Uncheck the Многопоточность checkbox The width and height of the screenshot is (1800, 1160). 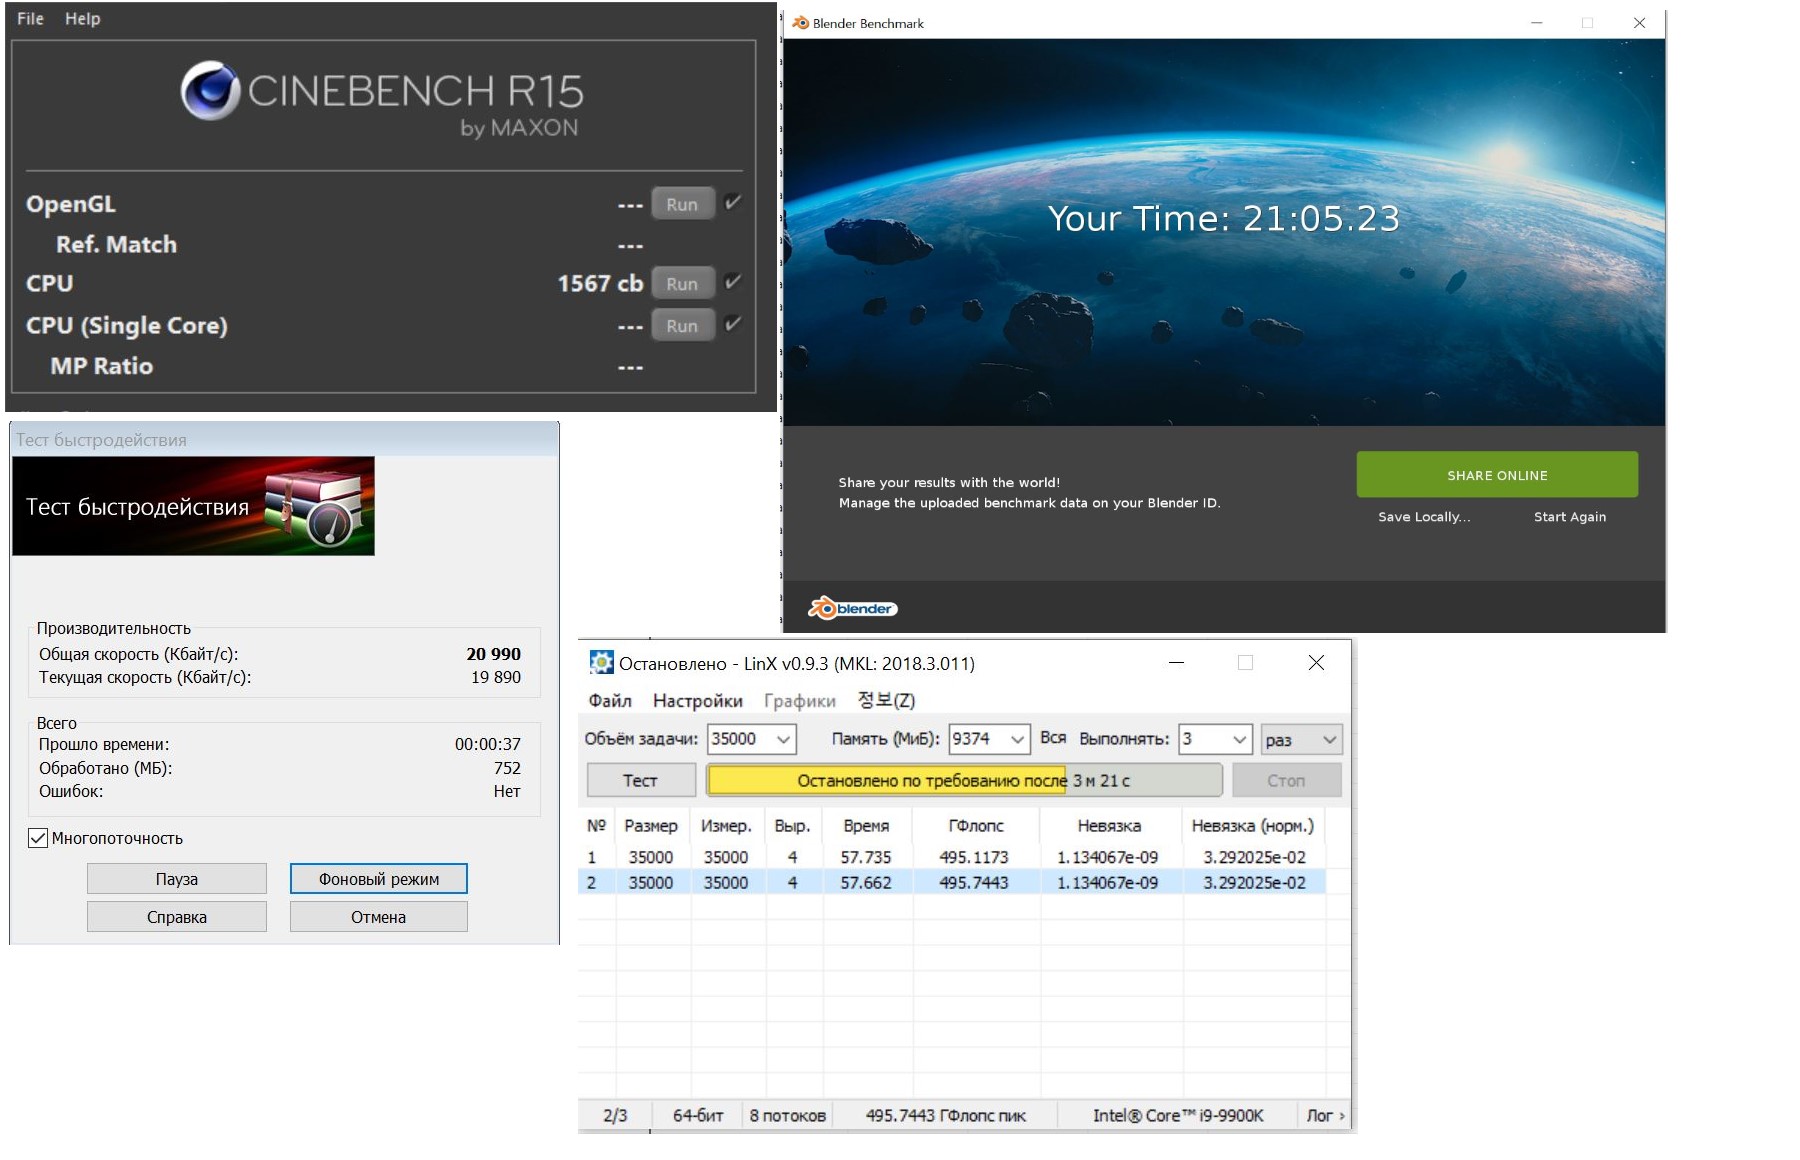click(38, 838)
